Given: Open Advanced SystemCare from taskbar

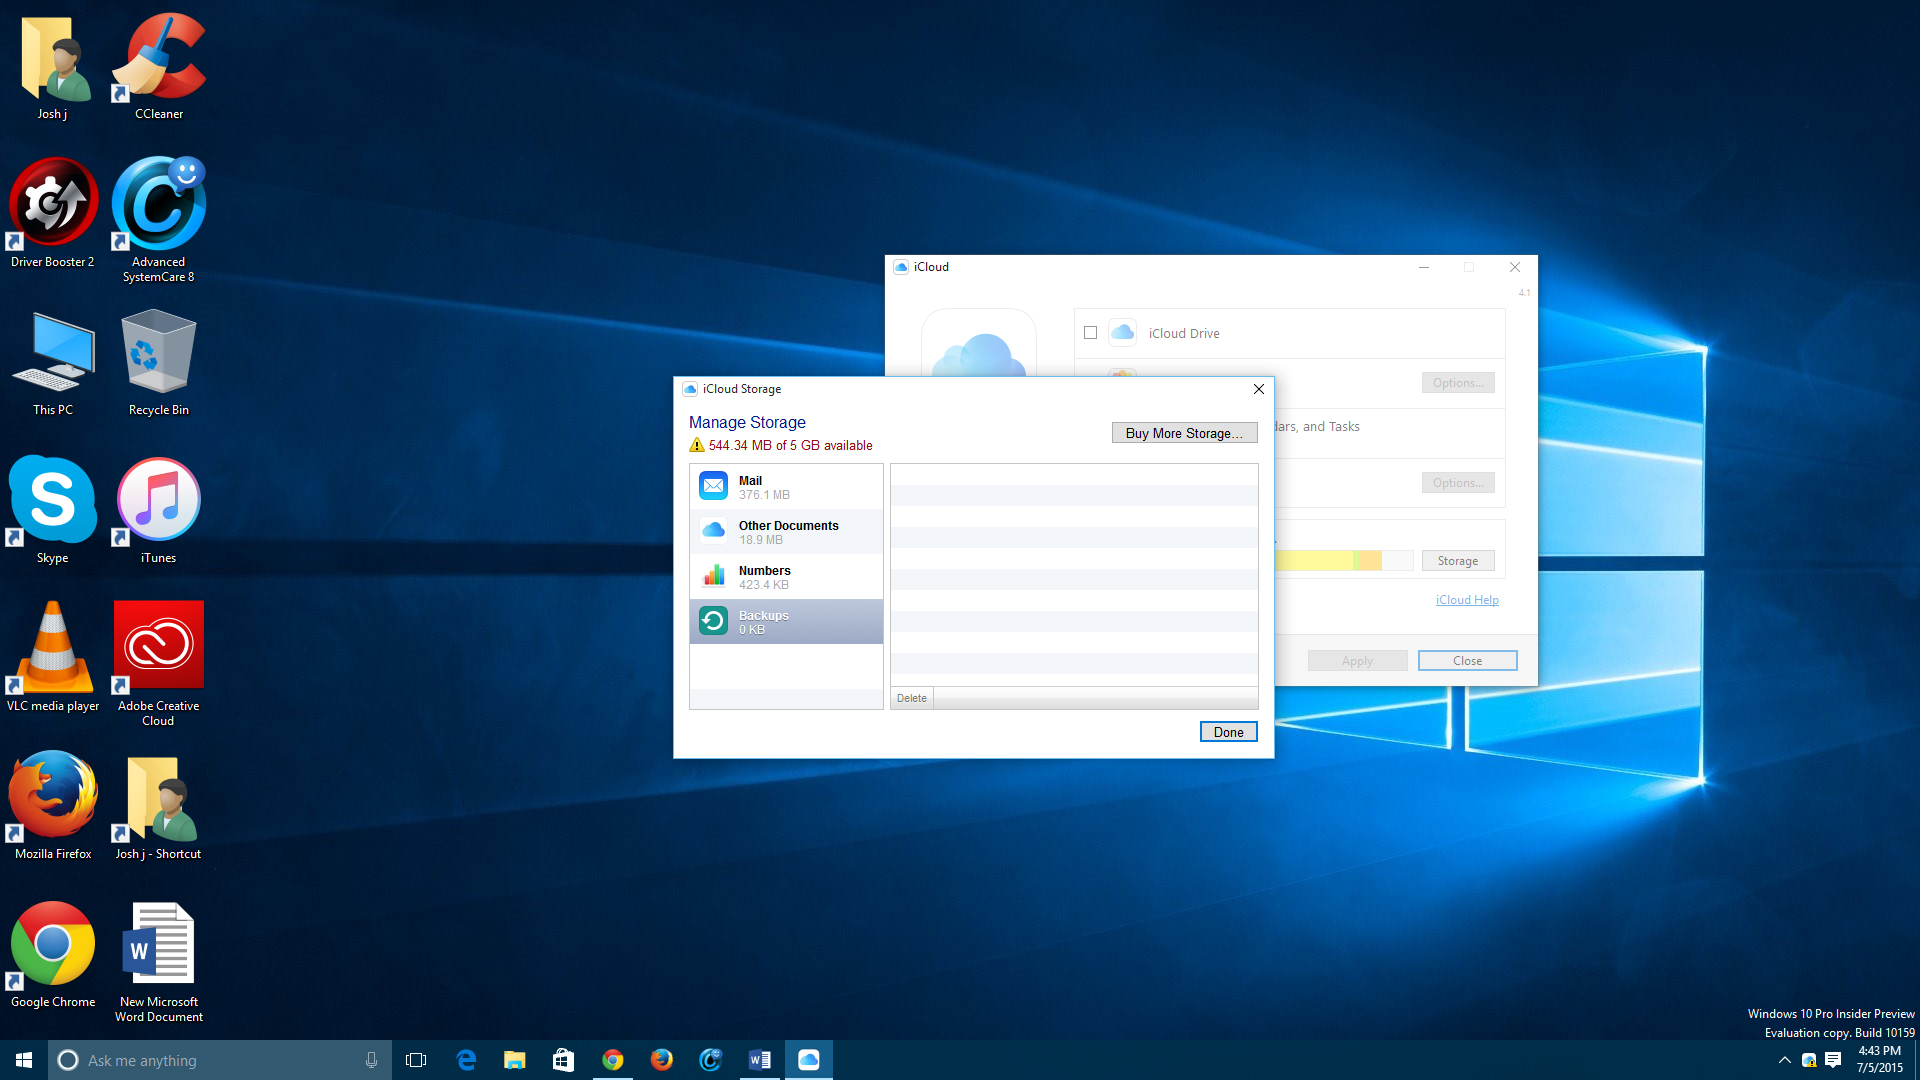Looking at the screenshot, I should [711, 1060].
